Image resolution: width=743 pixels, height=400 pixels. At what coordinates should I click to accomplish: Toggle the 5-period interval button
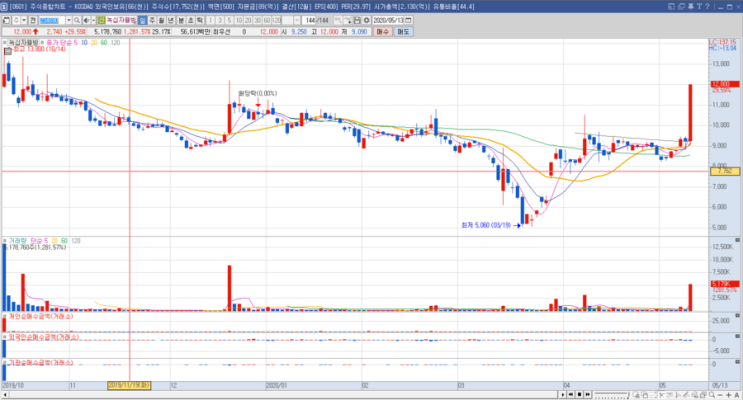(229, 20)
